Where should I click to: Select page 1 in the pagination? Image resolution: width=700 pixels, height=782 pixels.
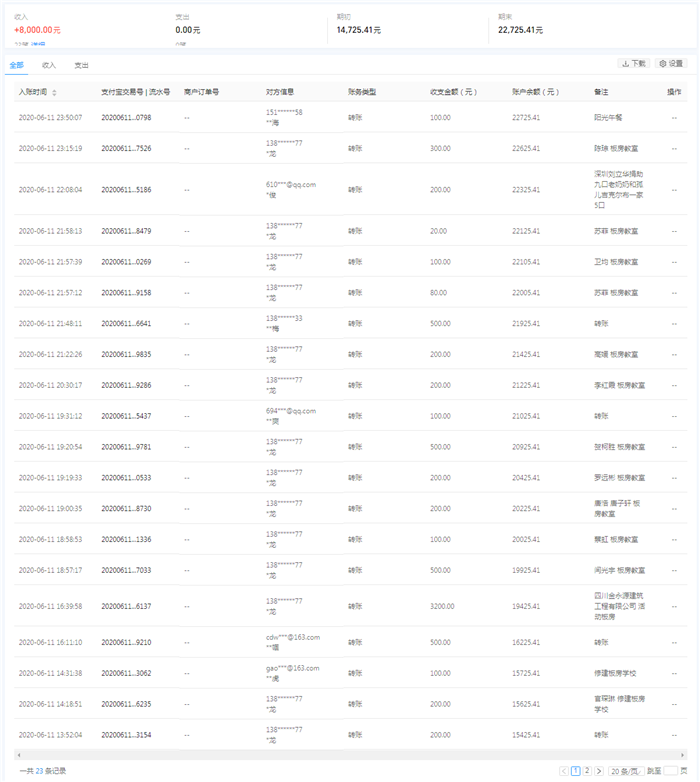[576, 771]
